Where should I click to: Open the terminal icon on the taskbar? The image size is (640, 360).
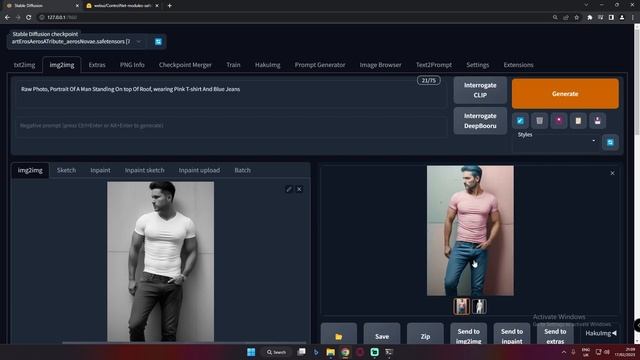pos(389,352)
